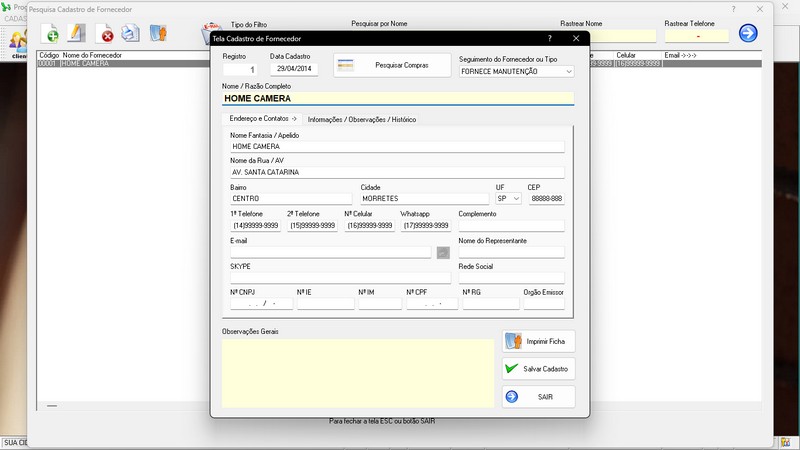
Task: Click the Rastrear Nome field in Pesquisa window
Action: (623, 36)
